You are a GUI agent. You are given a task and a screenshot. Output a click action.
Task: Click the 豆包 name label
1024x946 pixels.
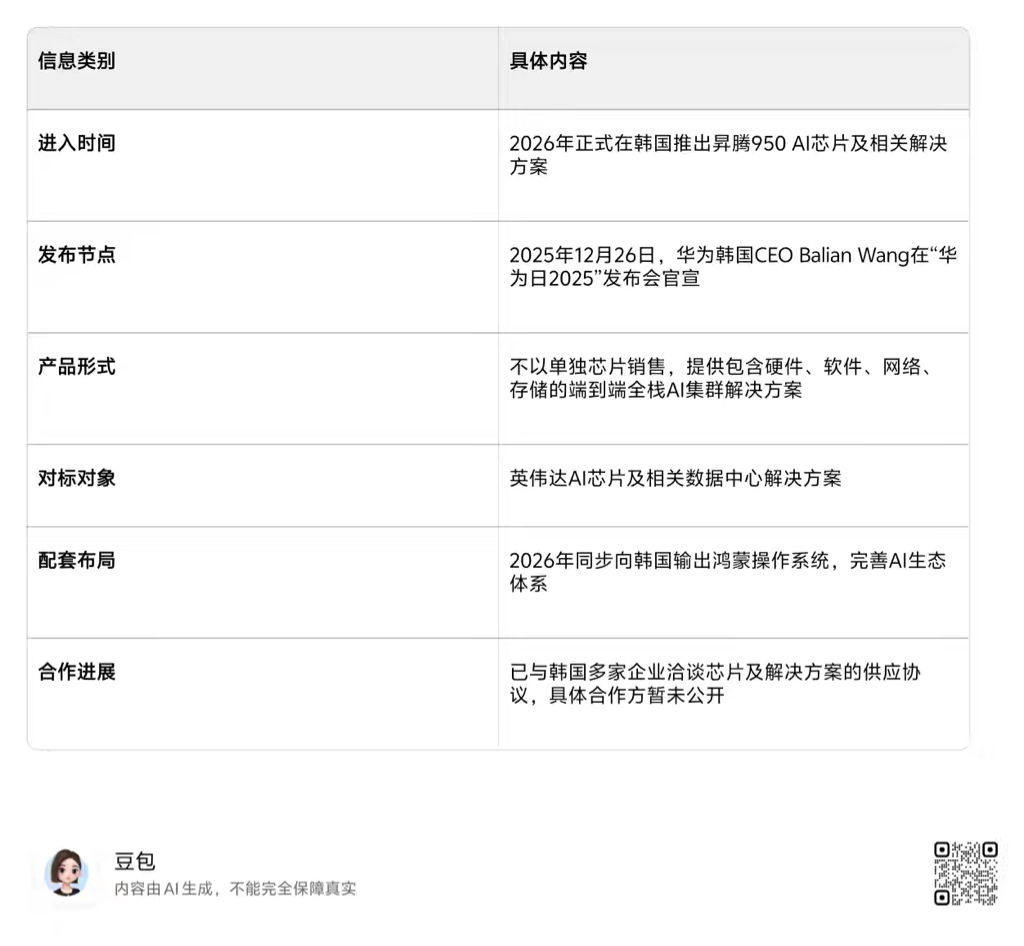135,861
